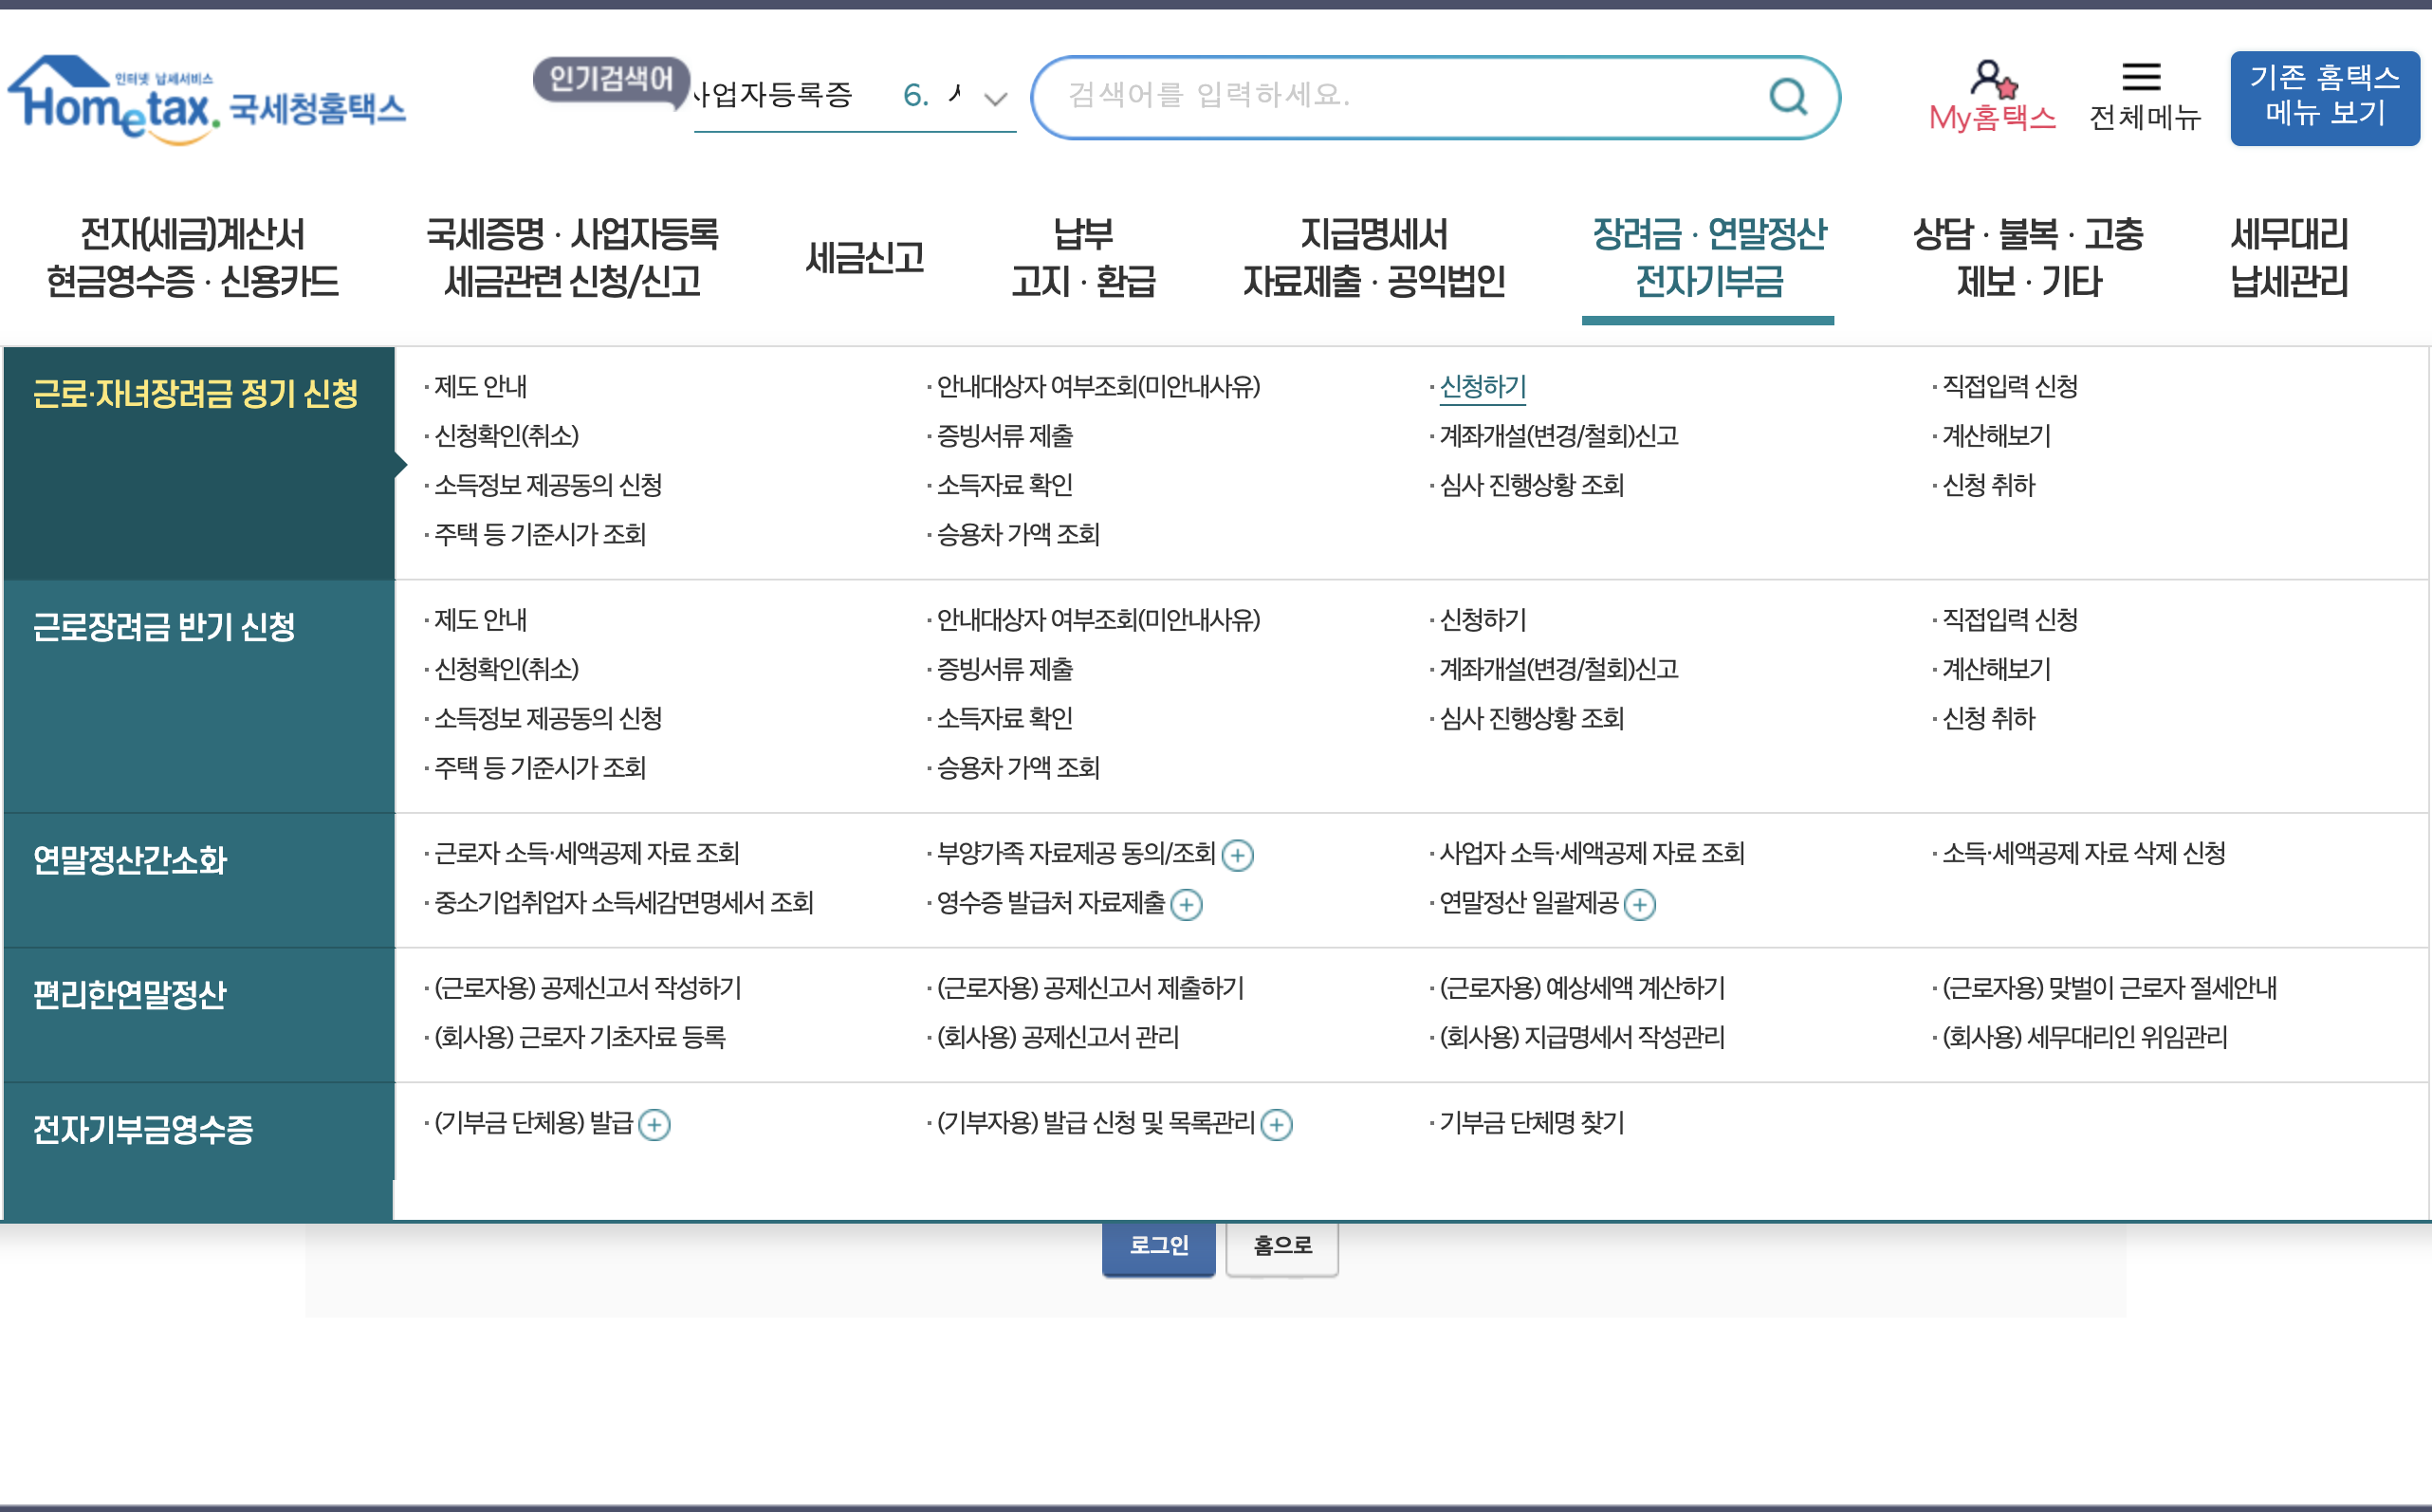Click 주택 등 기준시가 조회 under 정기 신청
2432x1512 pixels.
[540, 535]
